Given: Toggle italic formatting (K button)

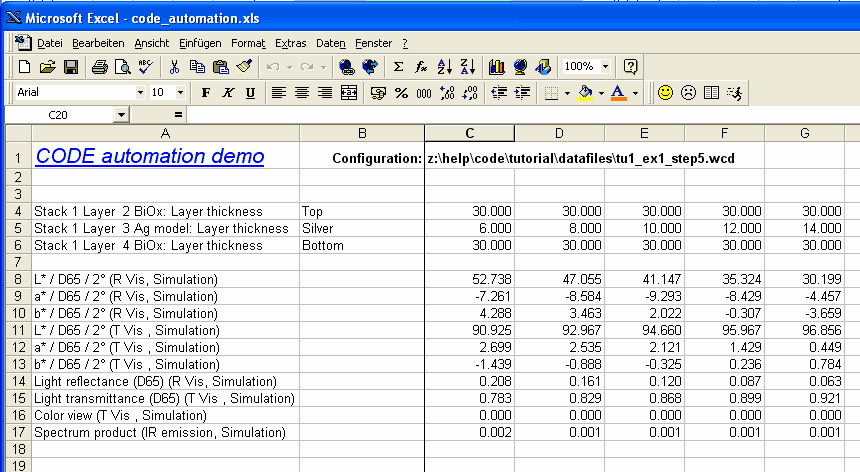Looking at the screenshot, I should pyautogui.click(x=228, y=93).
